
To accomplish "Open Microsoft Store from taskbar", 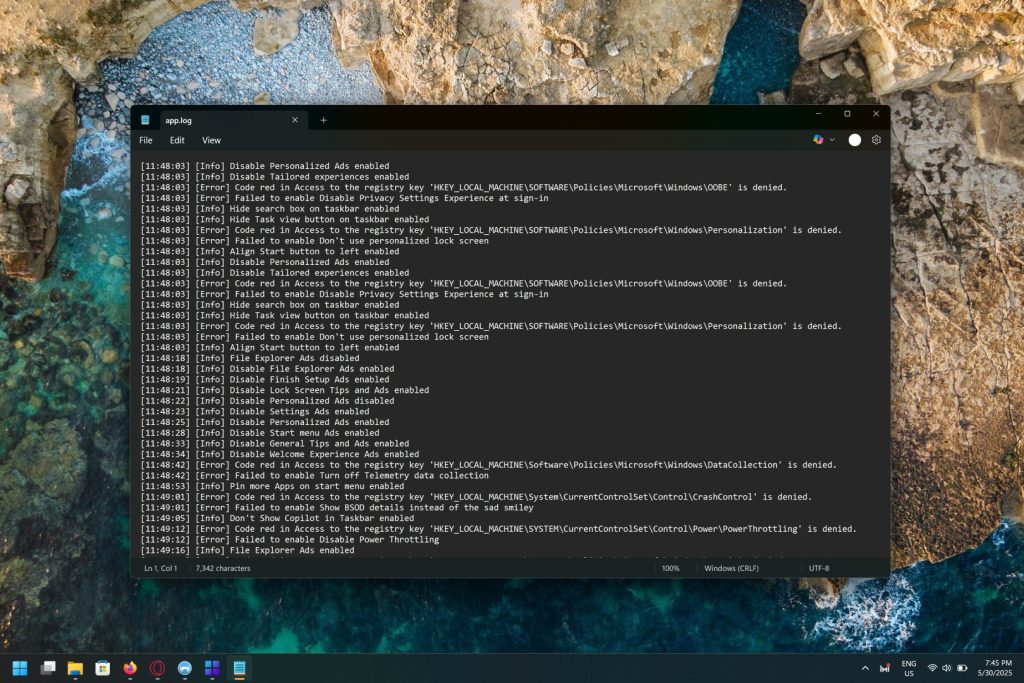I will [102, 667].
